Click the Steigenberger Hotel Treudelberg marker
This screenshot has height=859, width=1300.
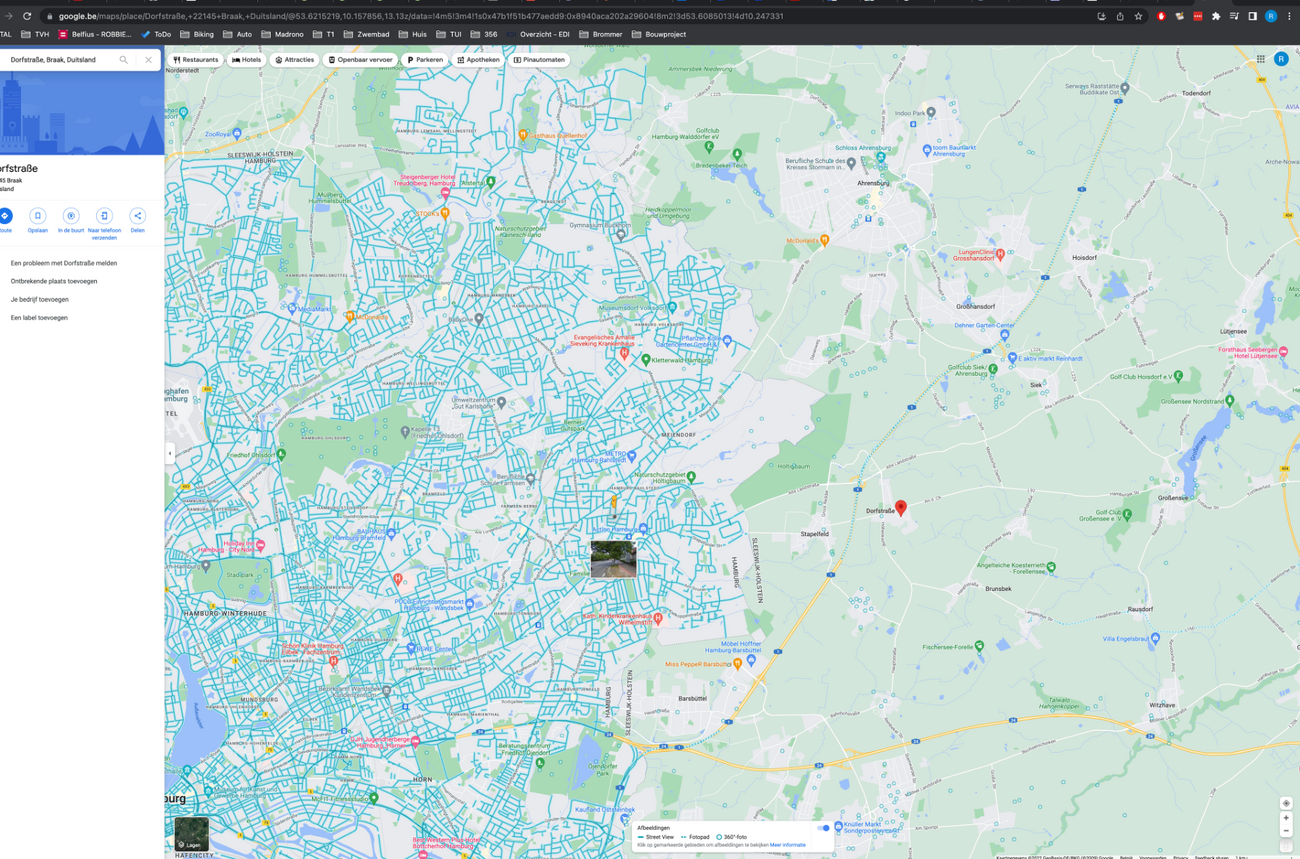click(x=446, y=193)
